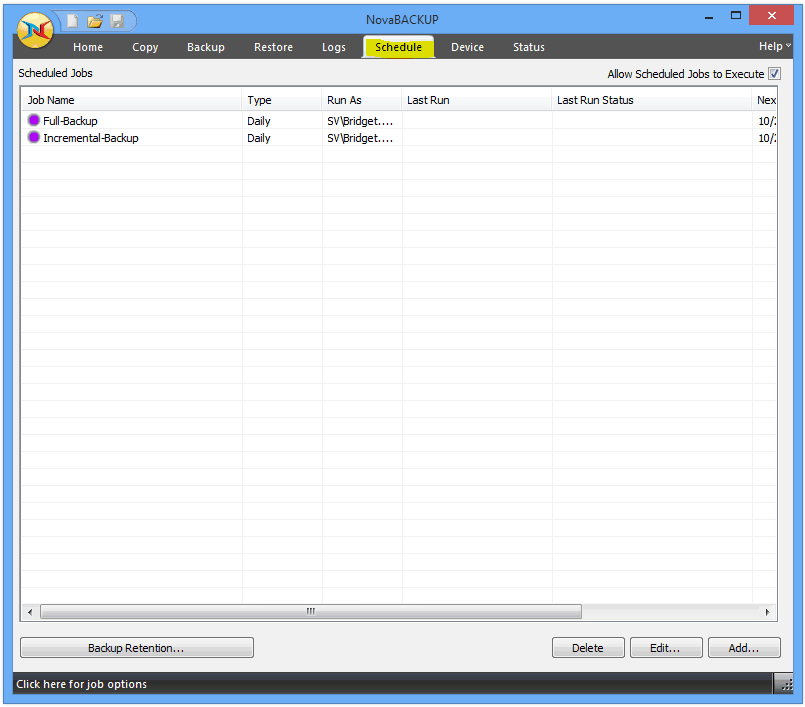
Task: Select the Full-Backup job row
Action: 398,121
